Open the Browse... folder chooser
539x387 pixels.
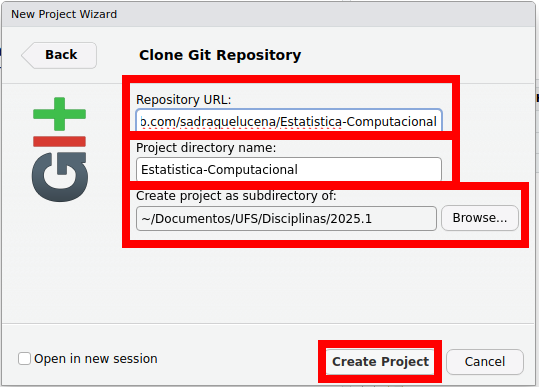480,218
